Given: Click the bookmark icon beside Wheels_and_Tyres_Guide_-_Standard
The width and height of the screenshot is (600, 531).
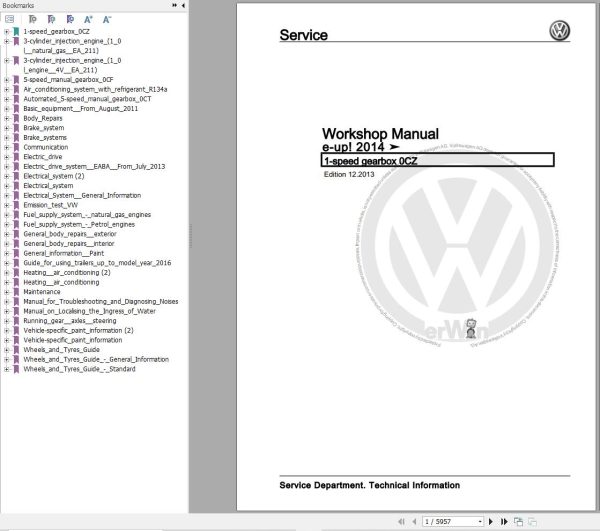Looking at the screenshot, I should (x=16, y=369).
